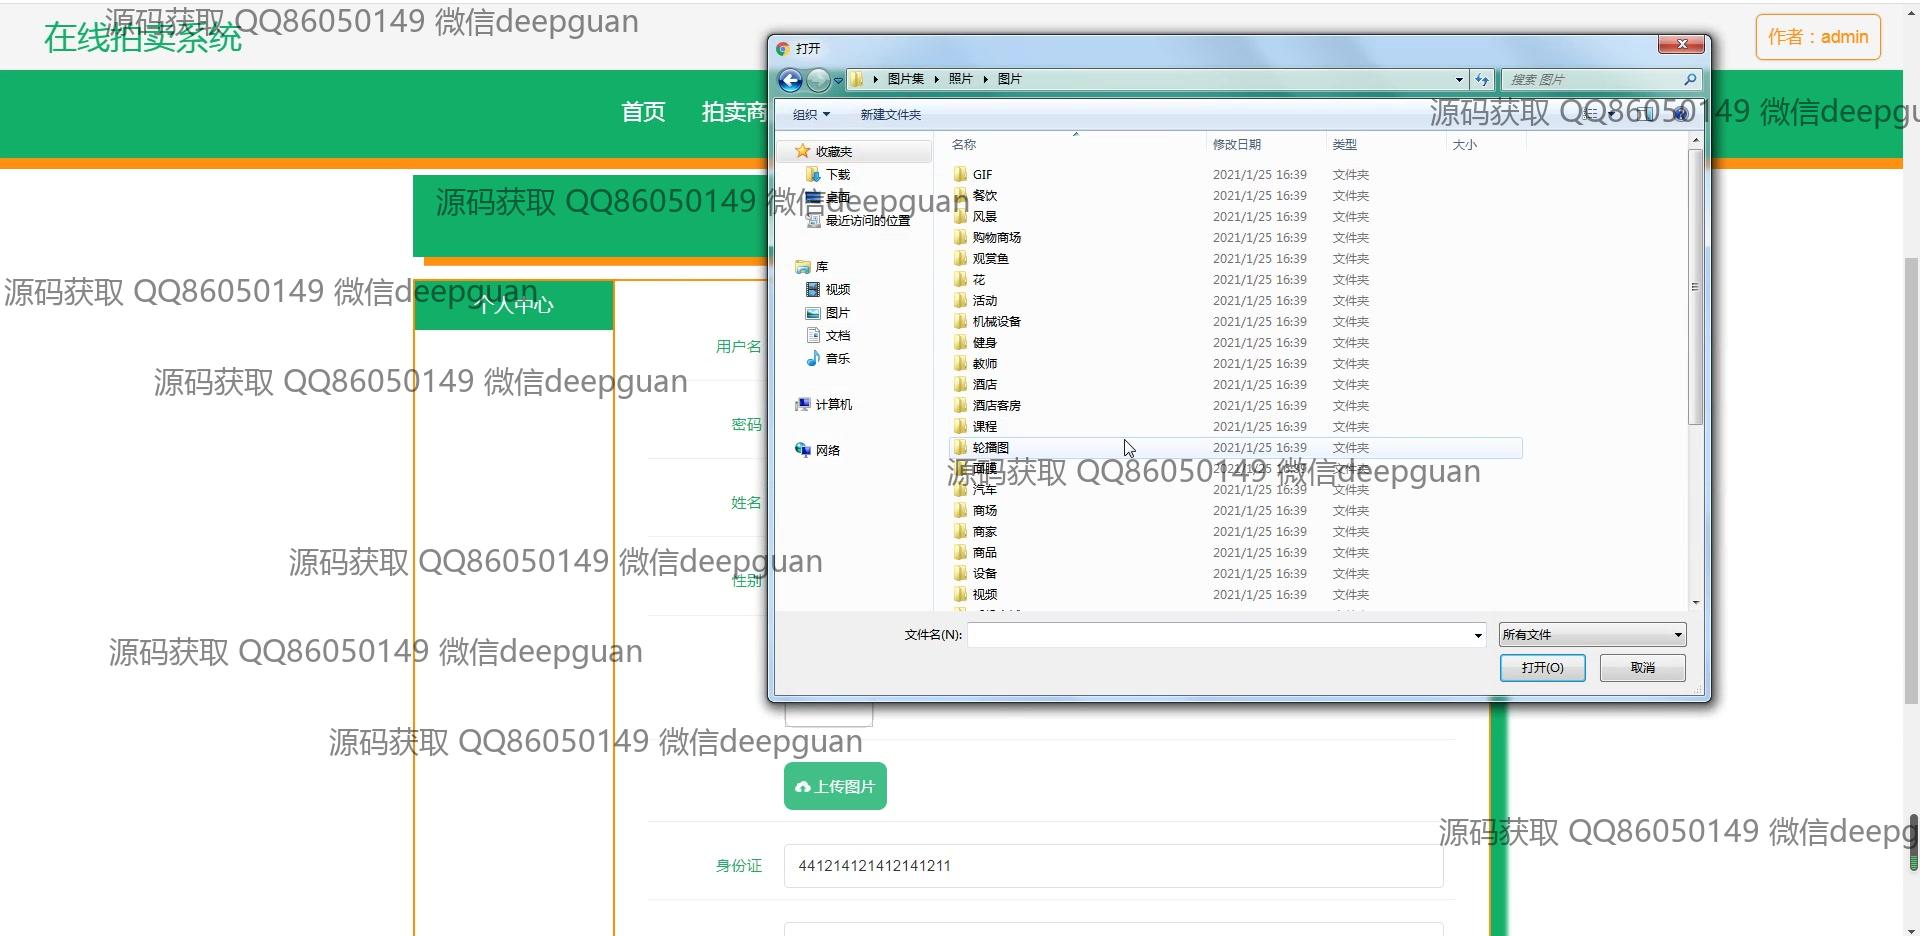1920x936 pixels.
Task: Click the 打开(O) button
Action: pyautogui.click(x=1542, y=668)
